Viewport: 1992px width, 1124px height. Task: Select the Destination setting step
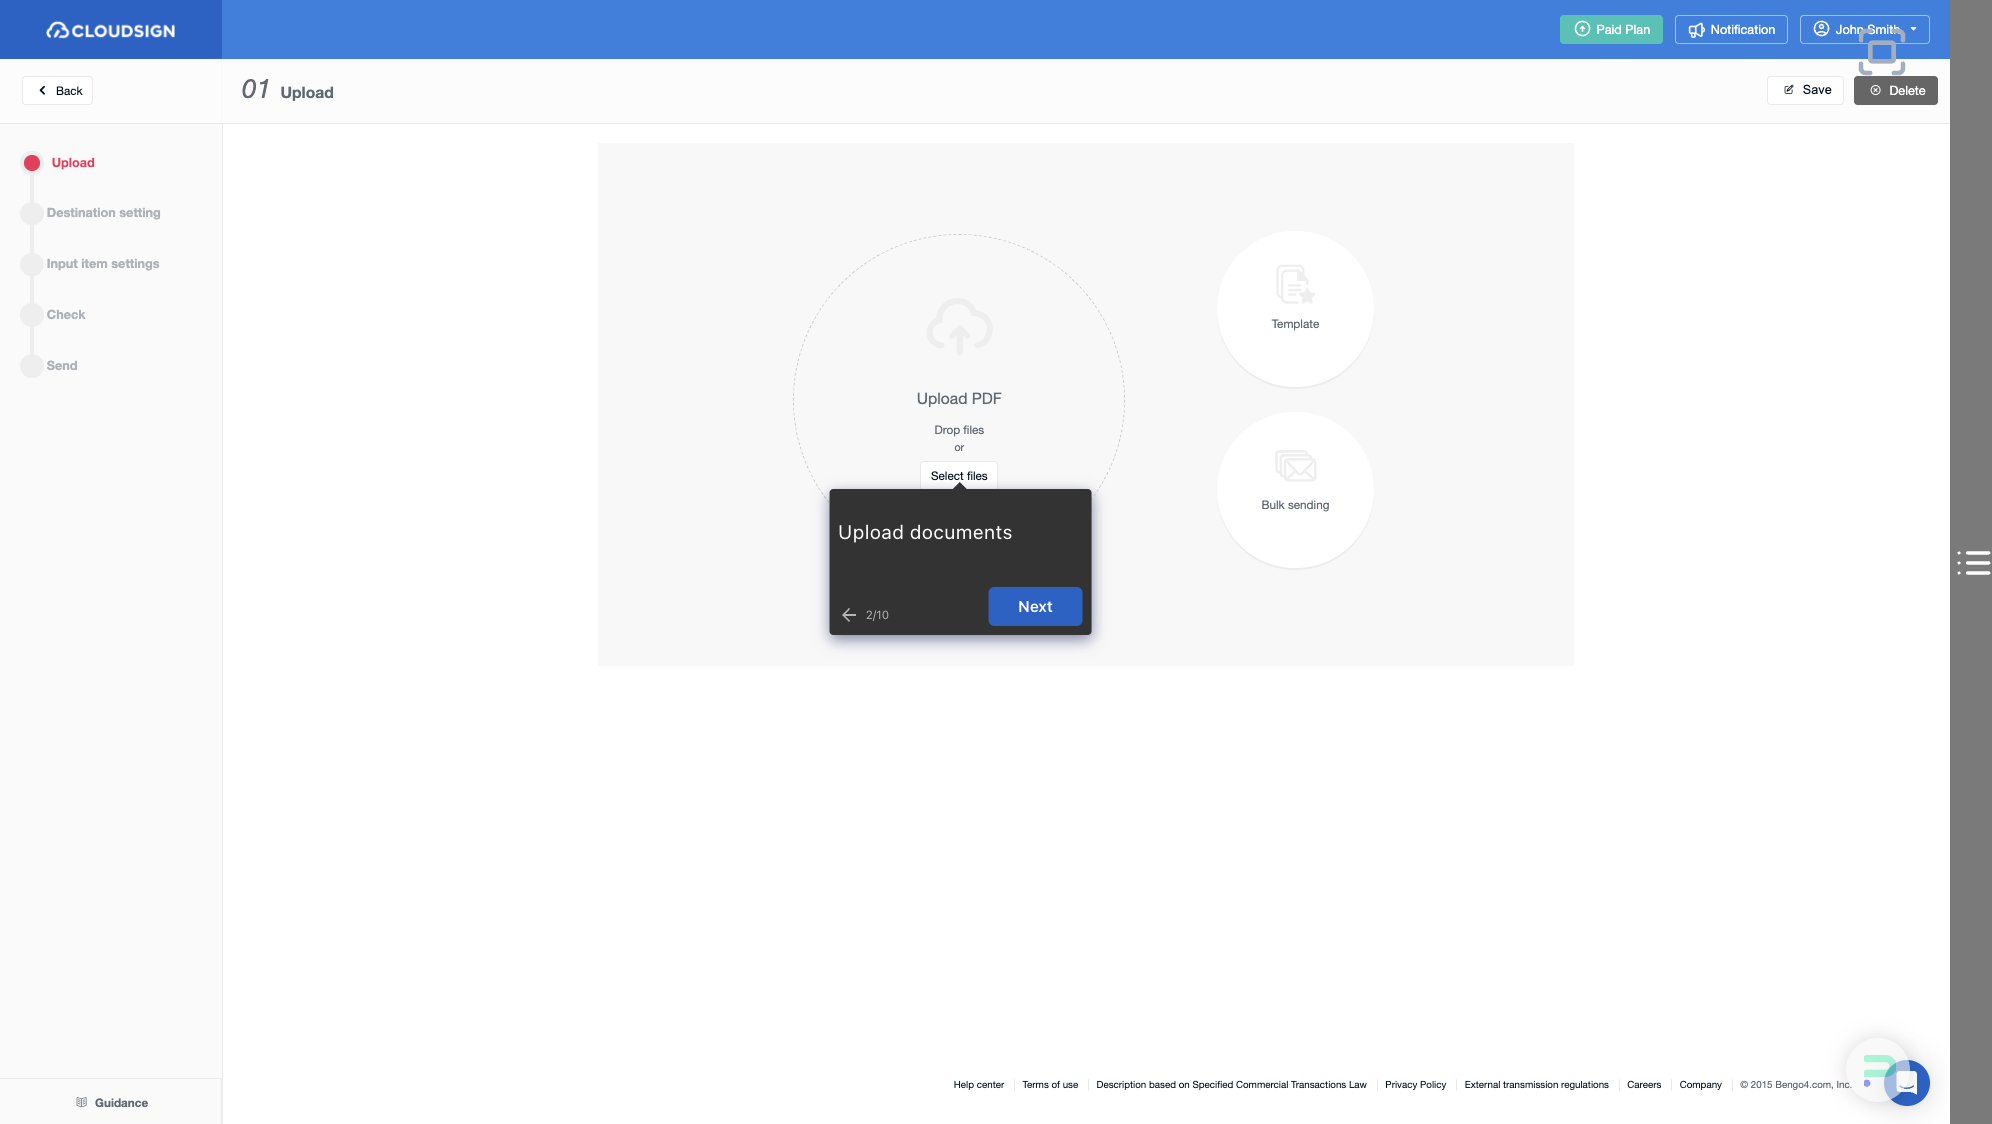tap(103, 212)
